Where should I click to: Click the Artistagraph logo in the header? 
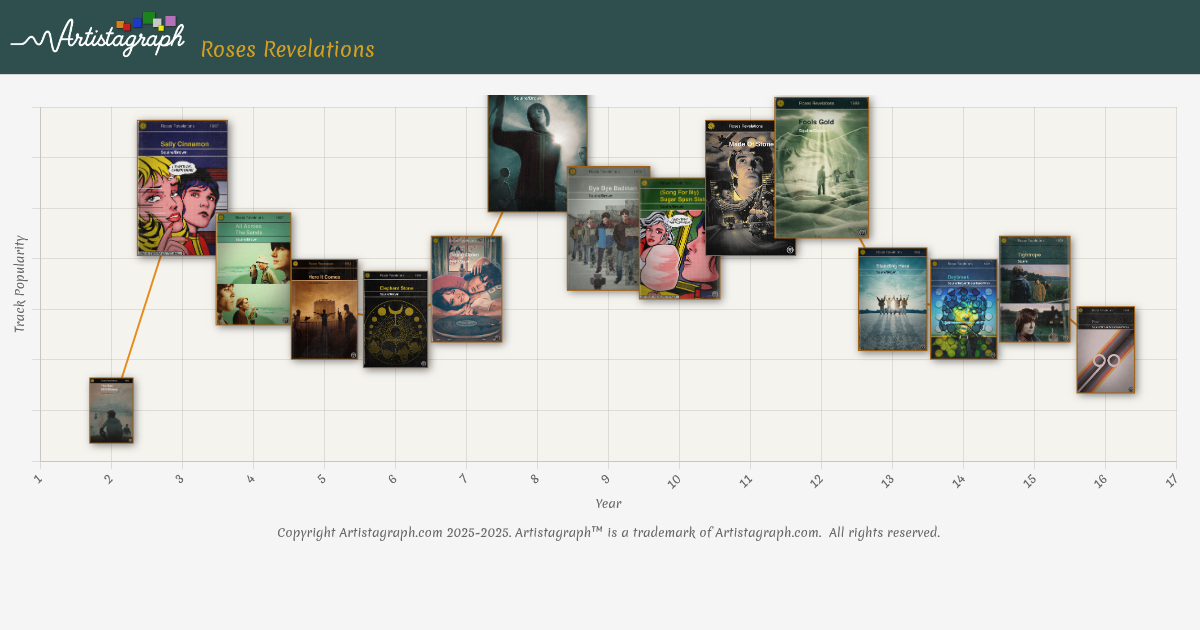tap(97, 36)
